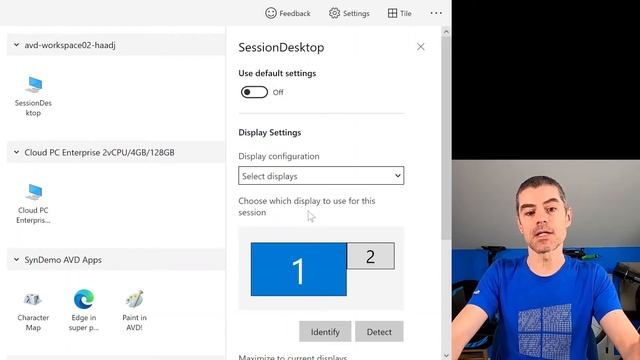Collapse the avd-workspace02-haadj group
The width and height of the screenshot is (640, 360).
(16, 45)
